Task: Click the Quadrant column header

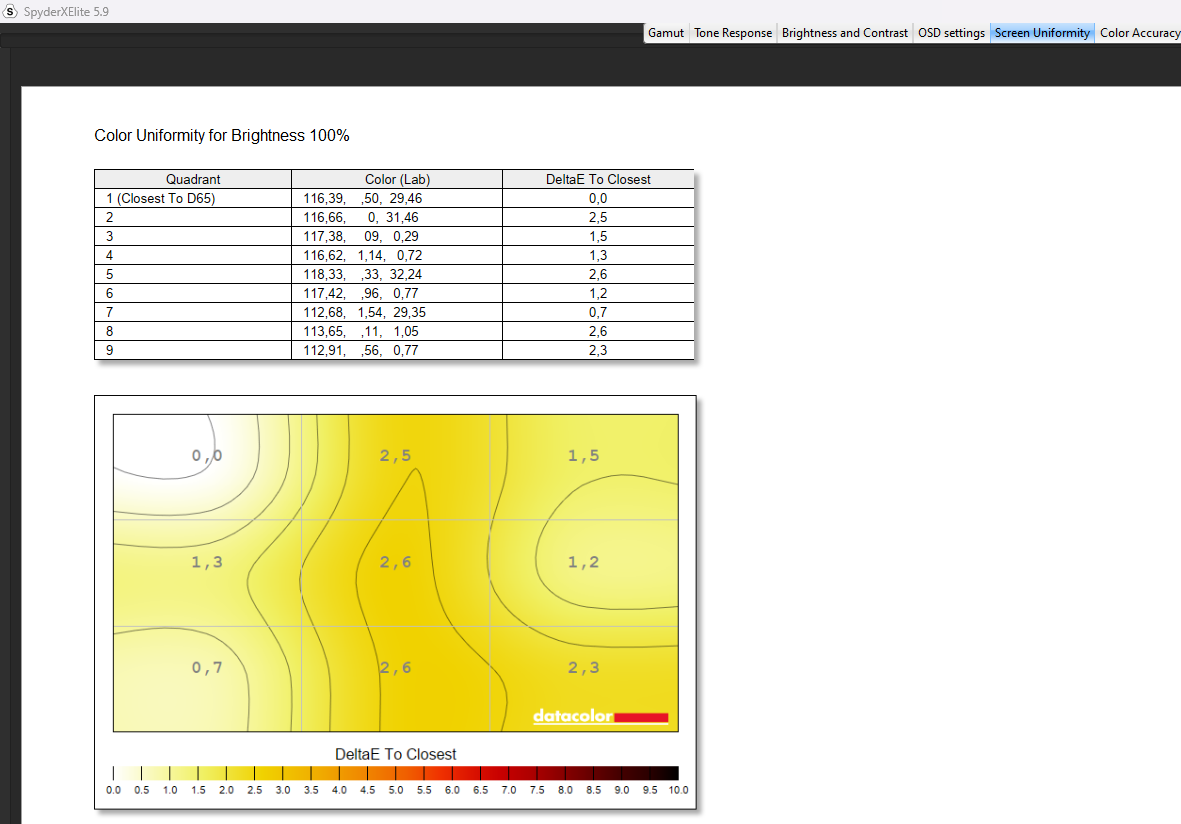Action: 193,179
